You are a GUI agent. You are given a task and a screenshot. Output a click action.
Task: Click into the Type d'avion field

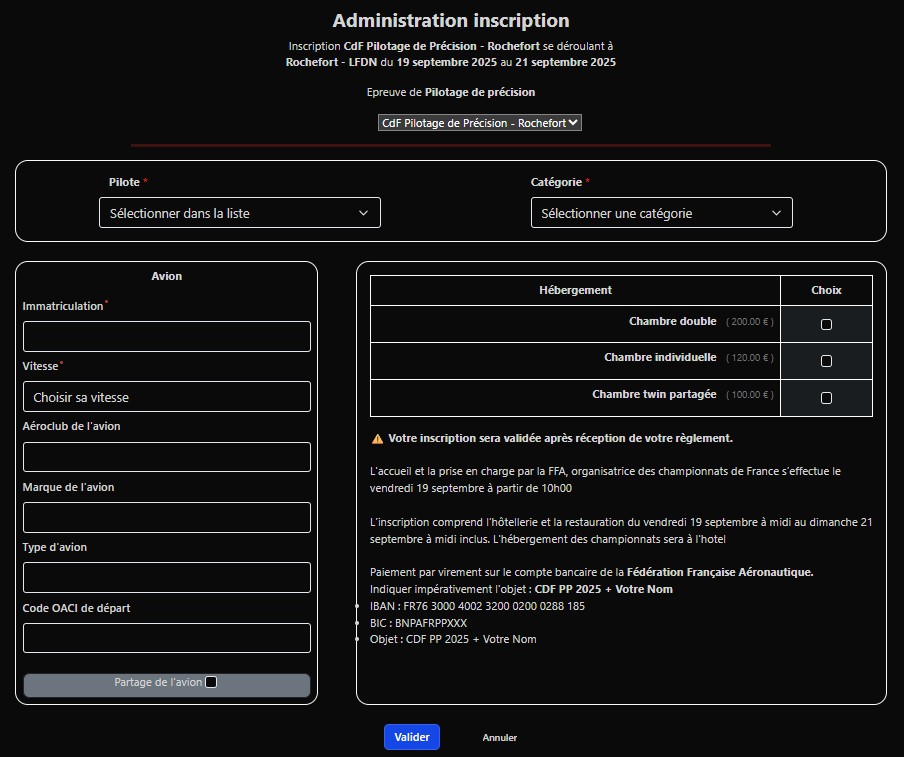166,577
